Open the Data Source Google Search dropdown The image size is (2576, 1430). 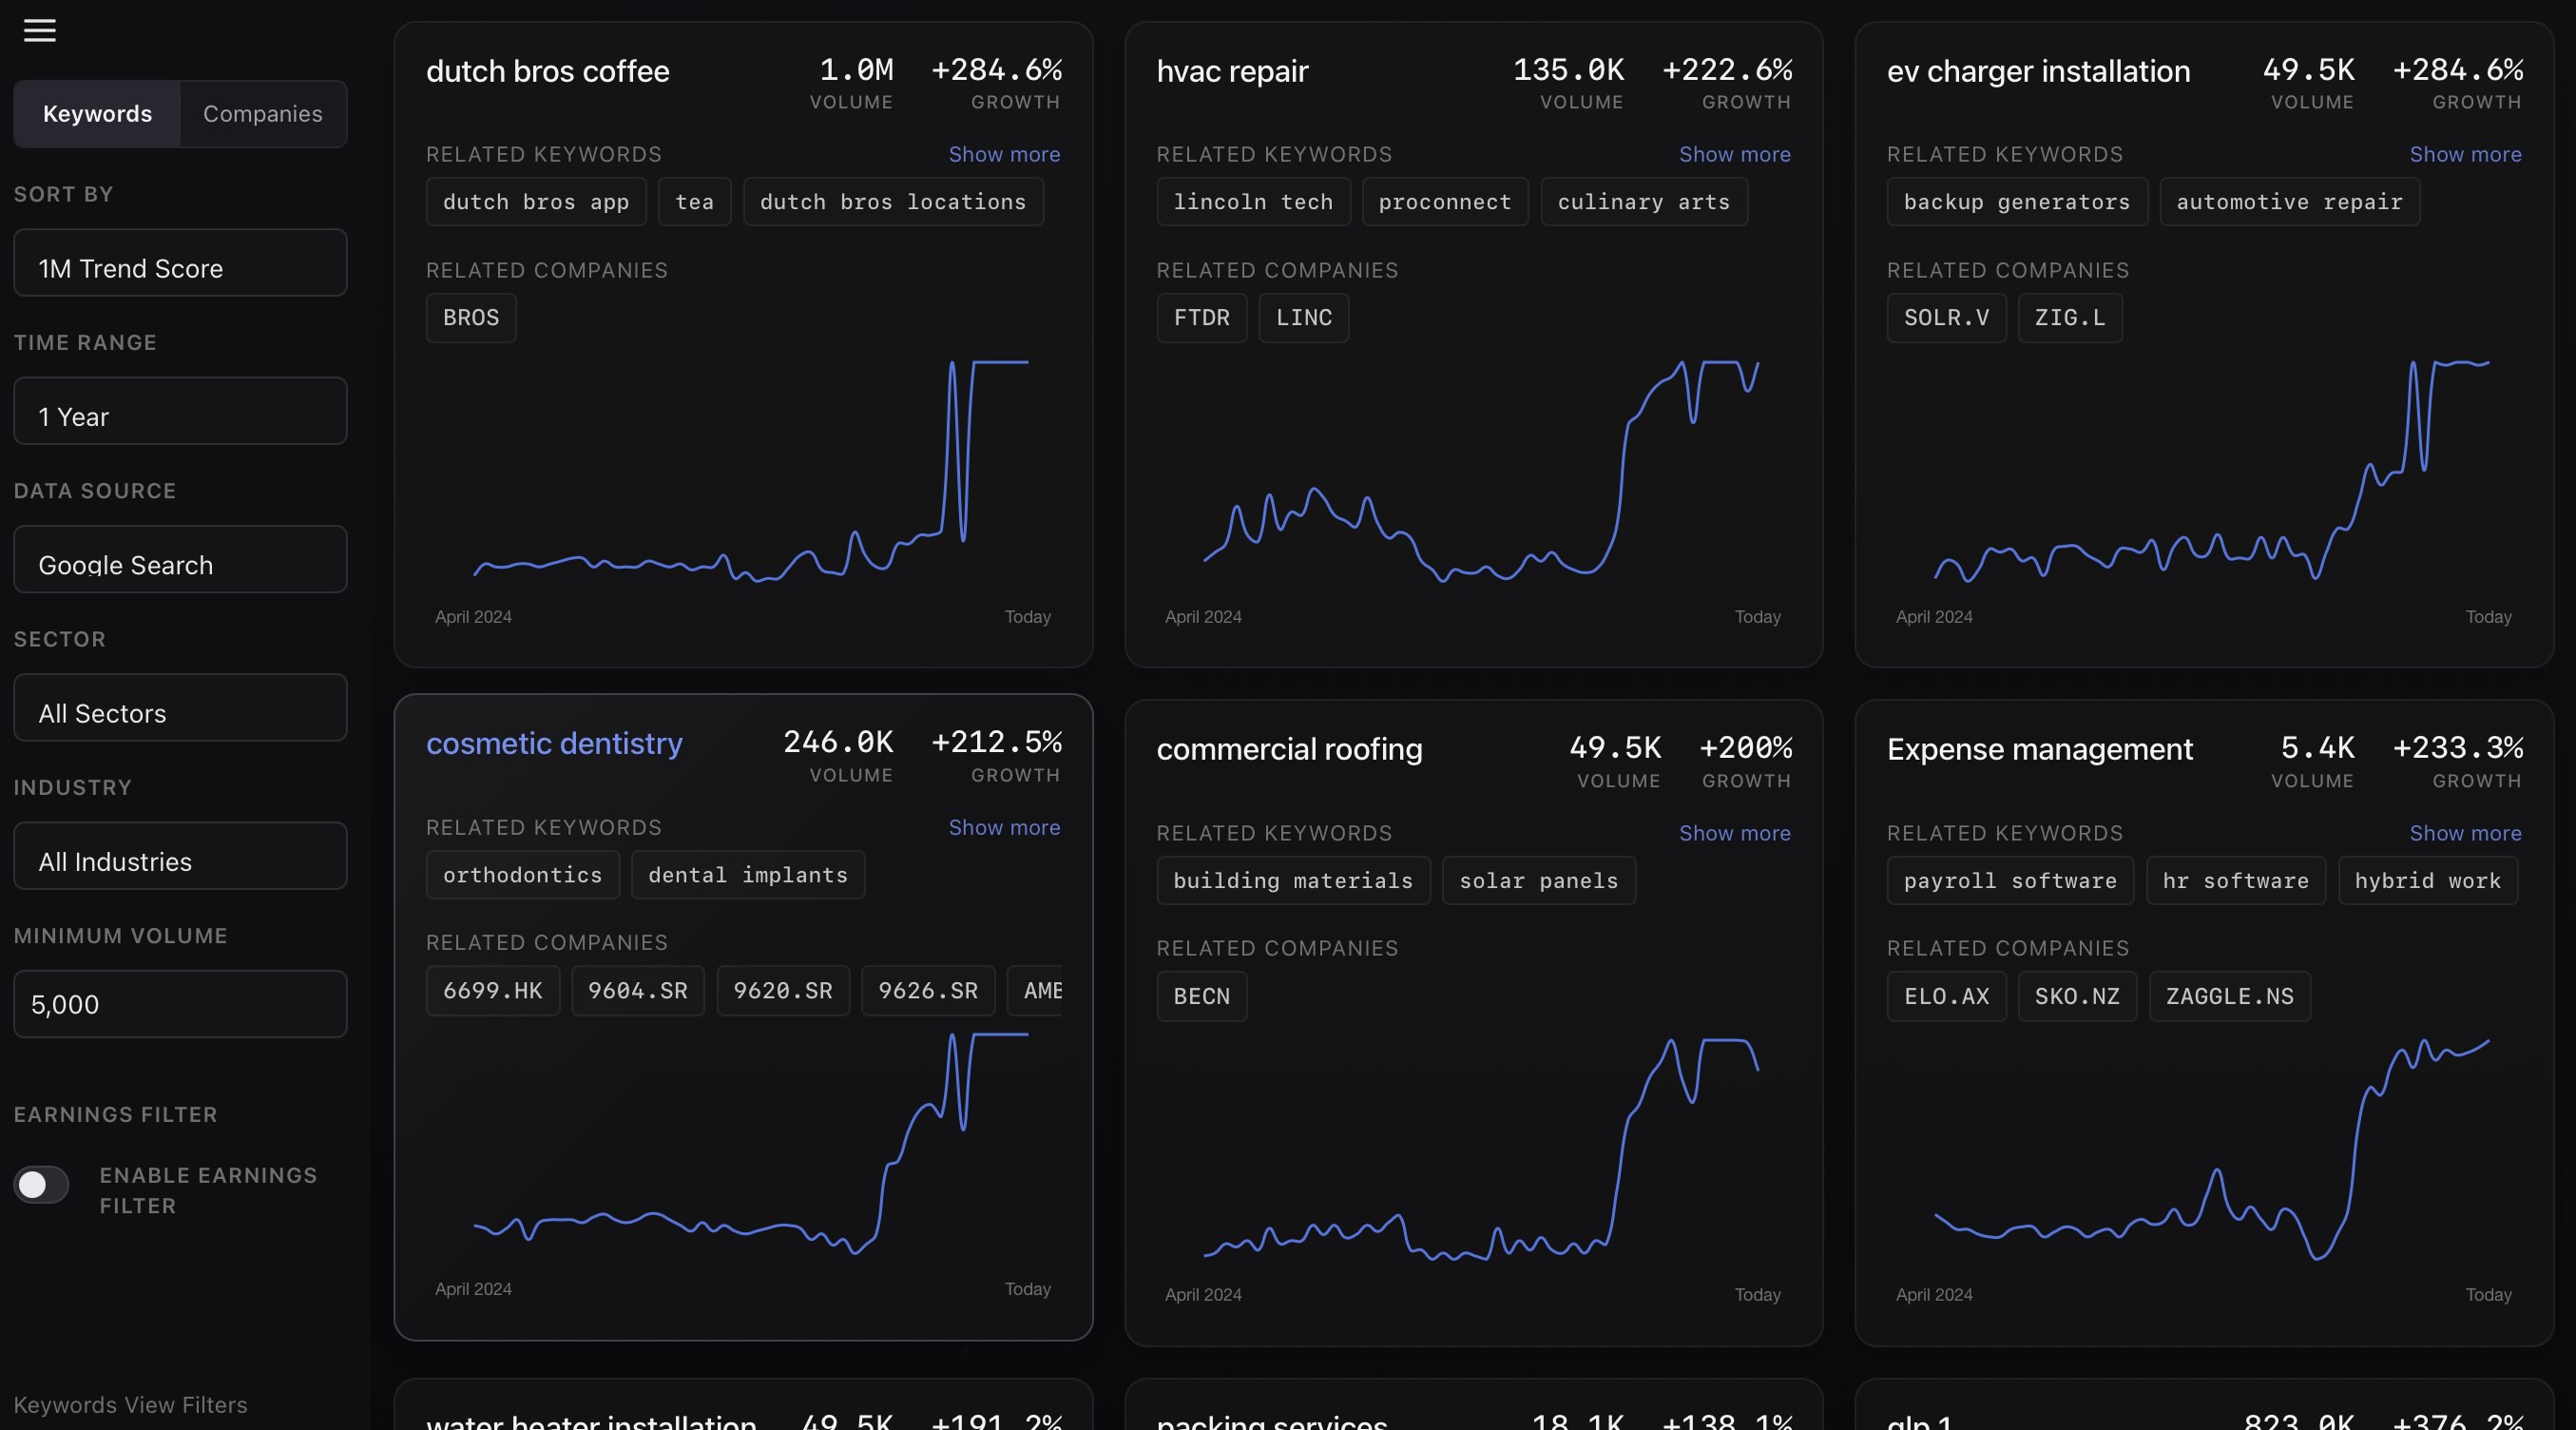(x=180, y=559)
